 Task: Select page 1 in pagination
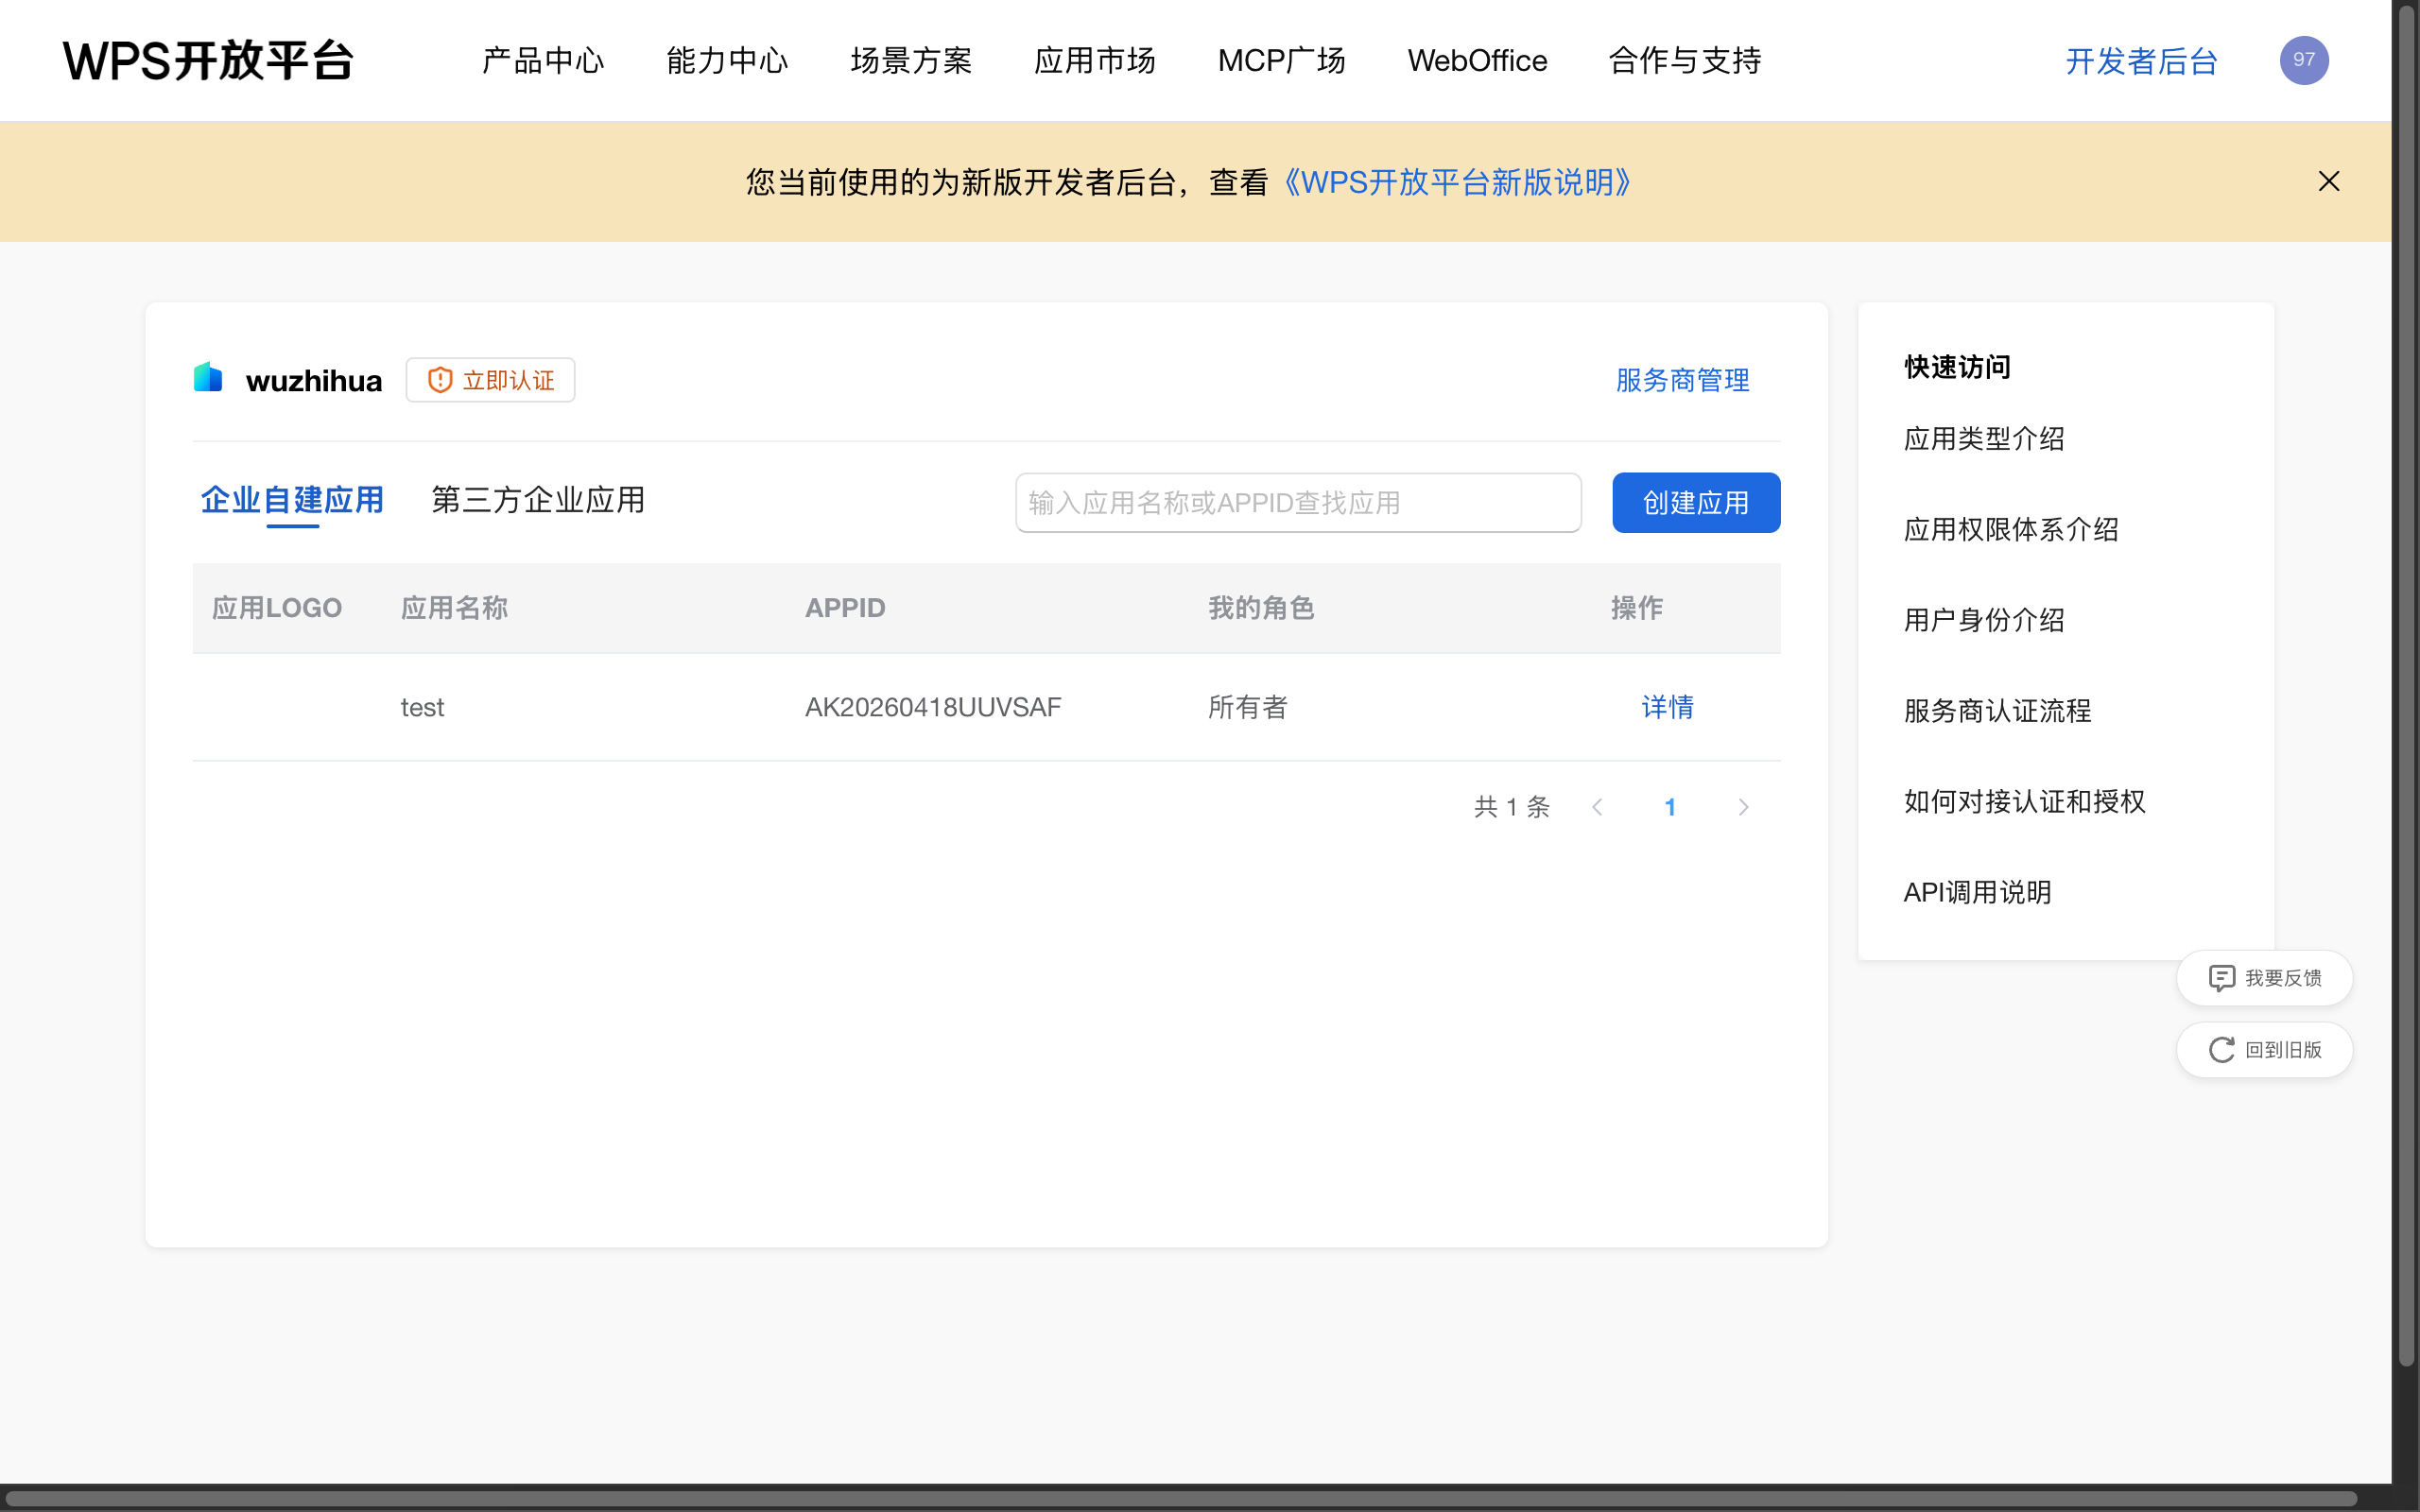click(1671, 806)
